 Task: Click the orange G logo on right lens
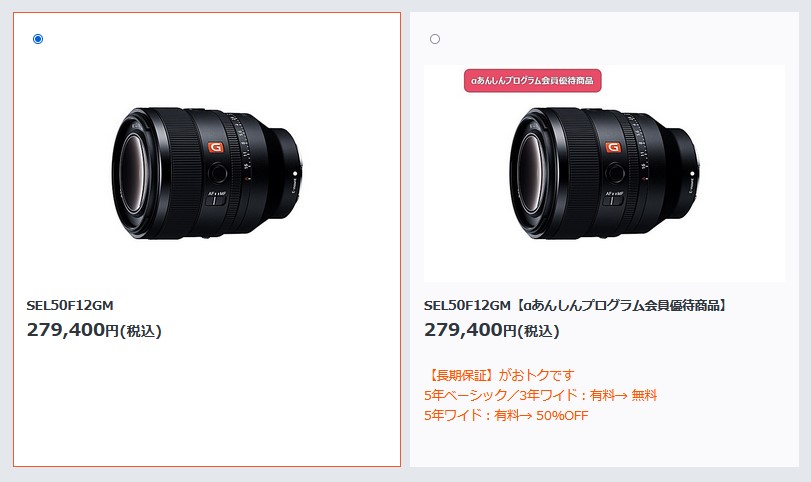613,147
